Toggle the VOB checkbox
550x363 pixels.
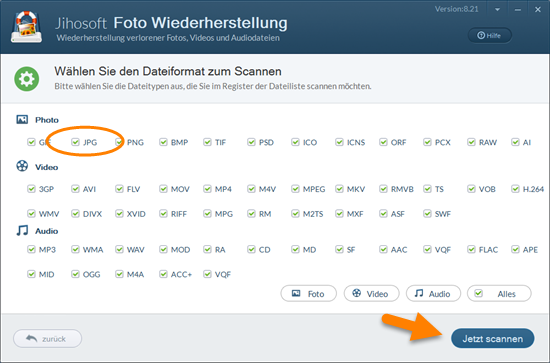tap(471, 189)
